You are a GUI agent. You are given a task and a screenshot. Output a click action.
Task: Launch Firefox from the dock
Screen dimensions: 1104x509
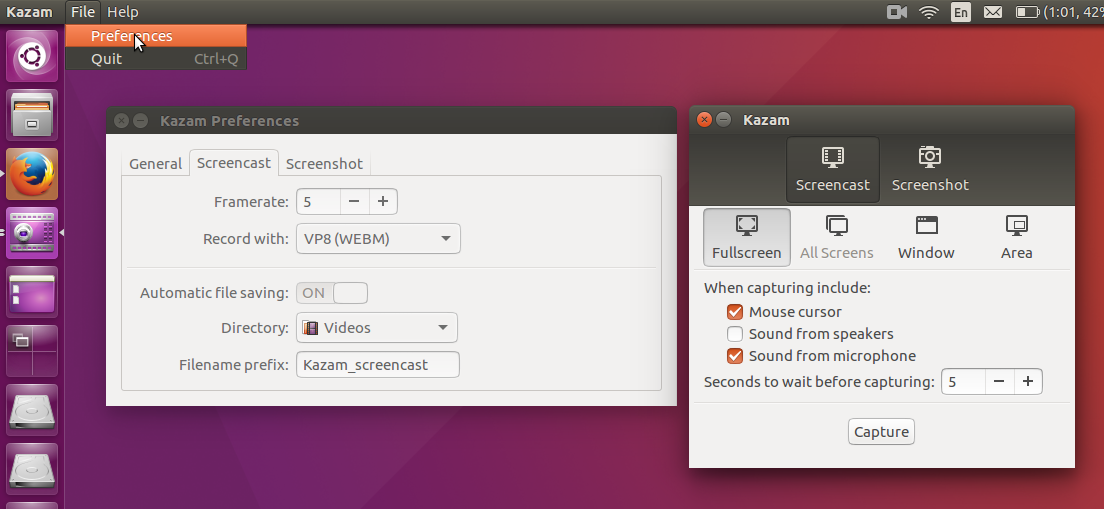32,174
